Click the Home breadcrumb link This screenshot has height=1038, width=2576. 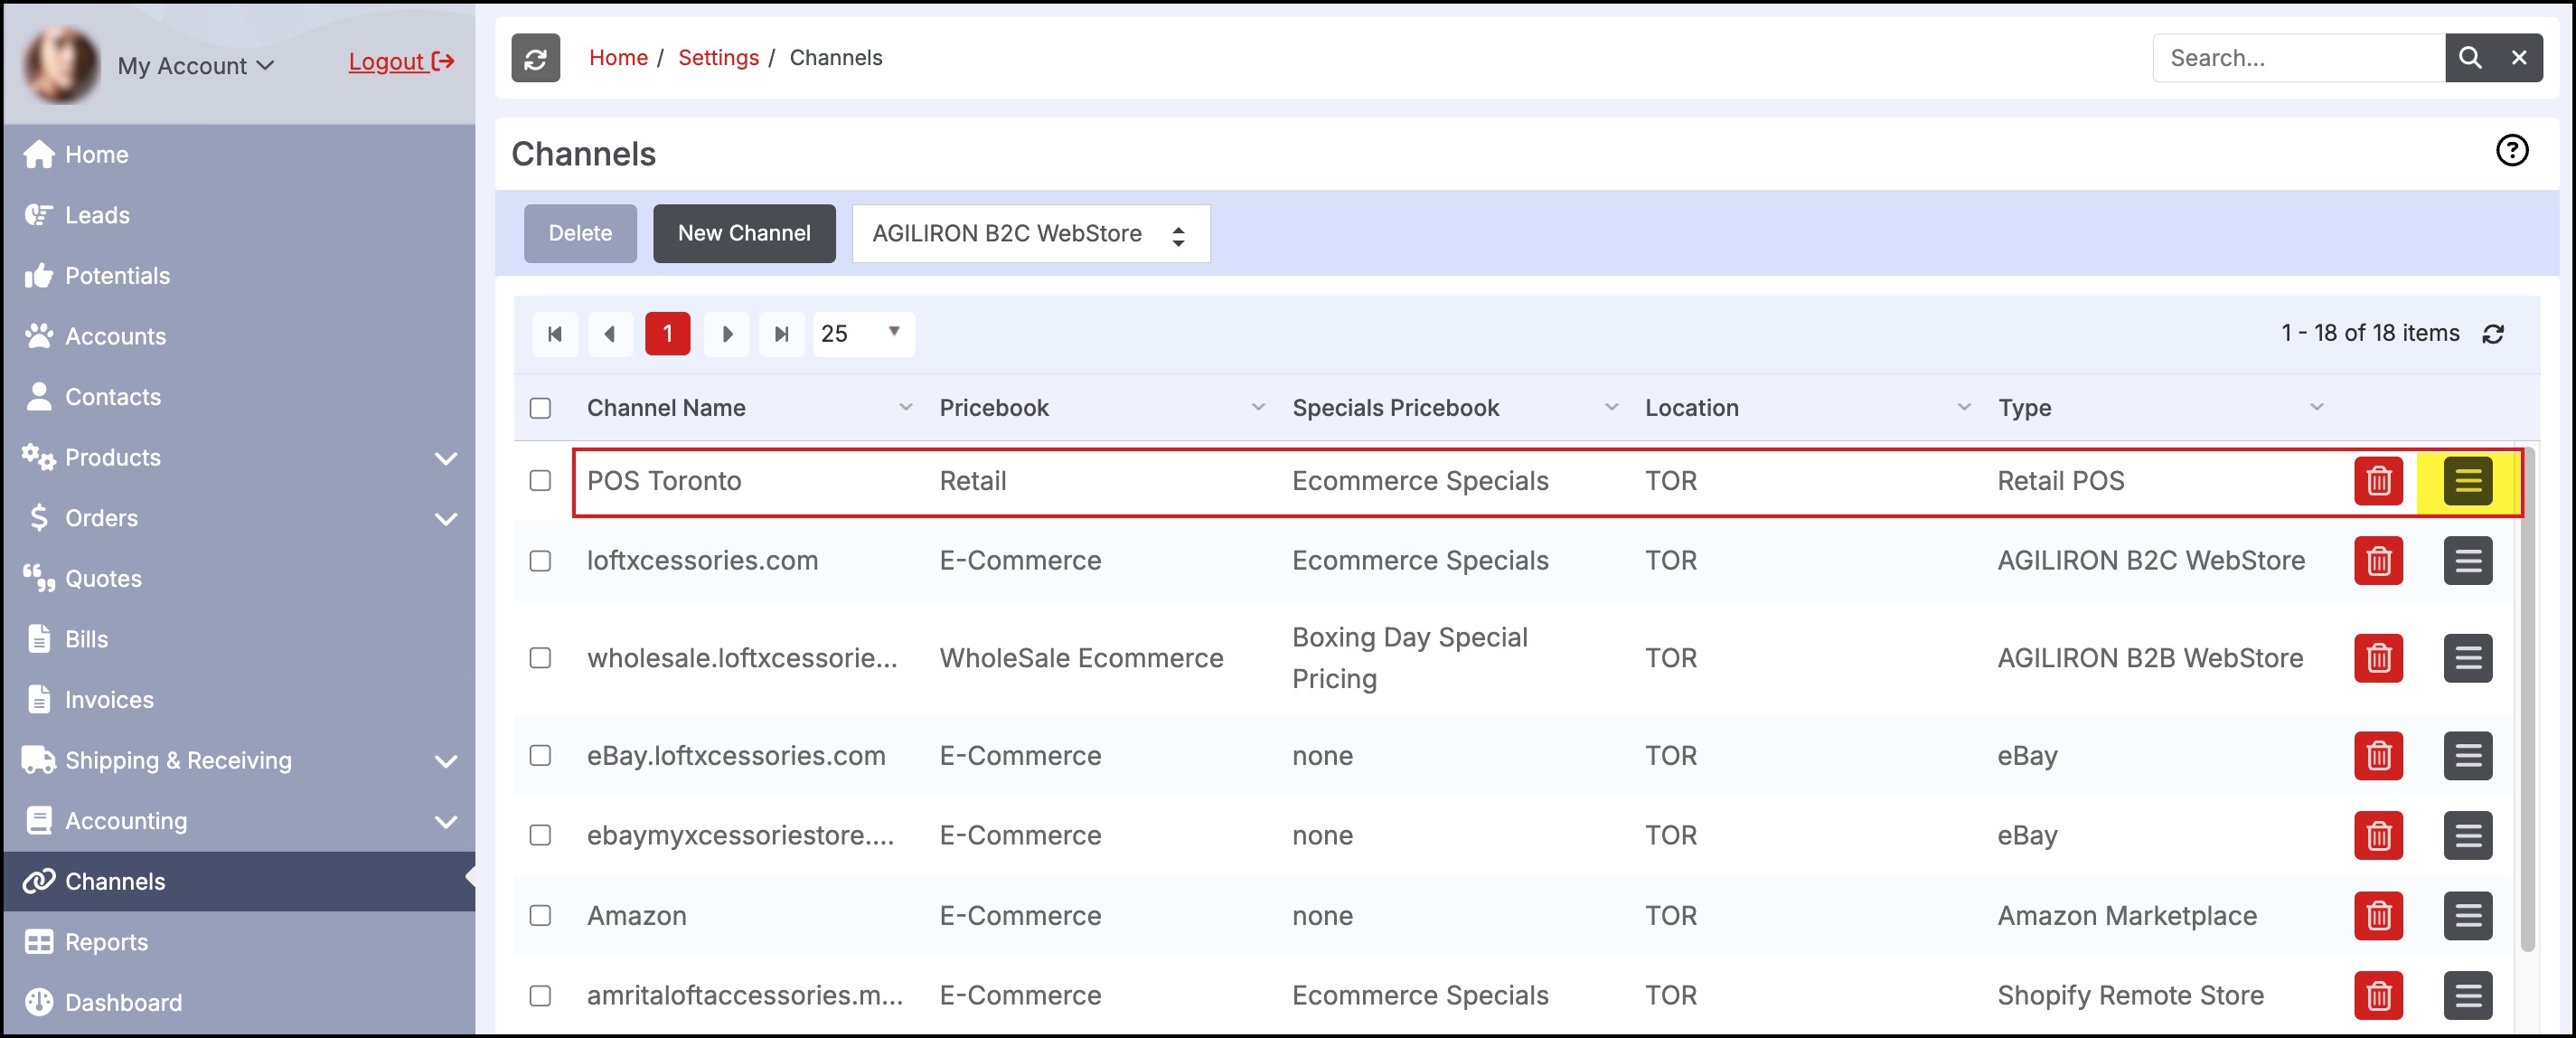[618, 58]
